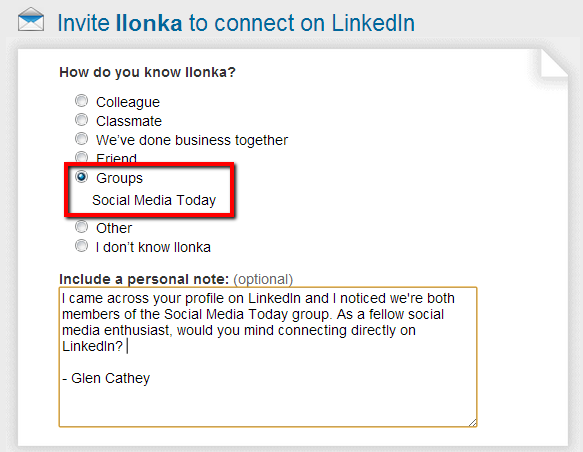Pick the Friend radio button

(81, 156)
